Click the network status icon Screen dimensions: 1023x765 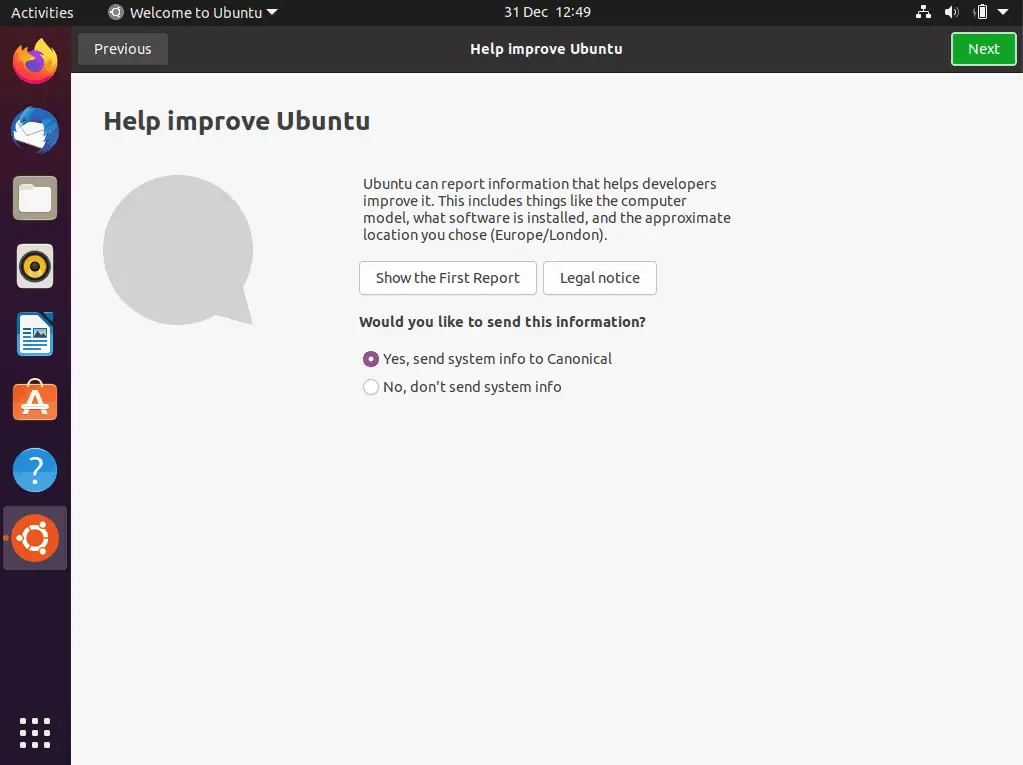click(923, 12)
